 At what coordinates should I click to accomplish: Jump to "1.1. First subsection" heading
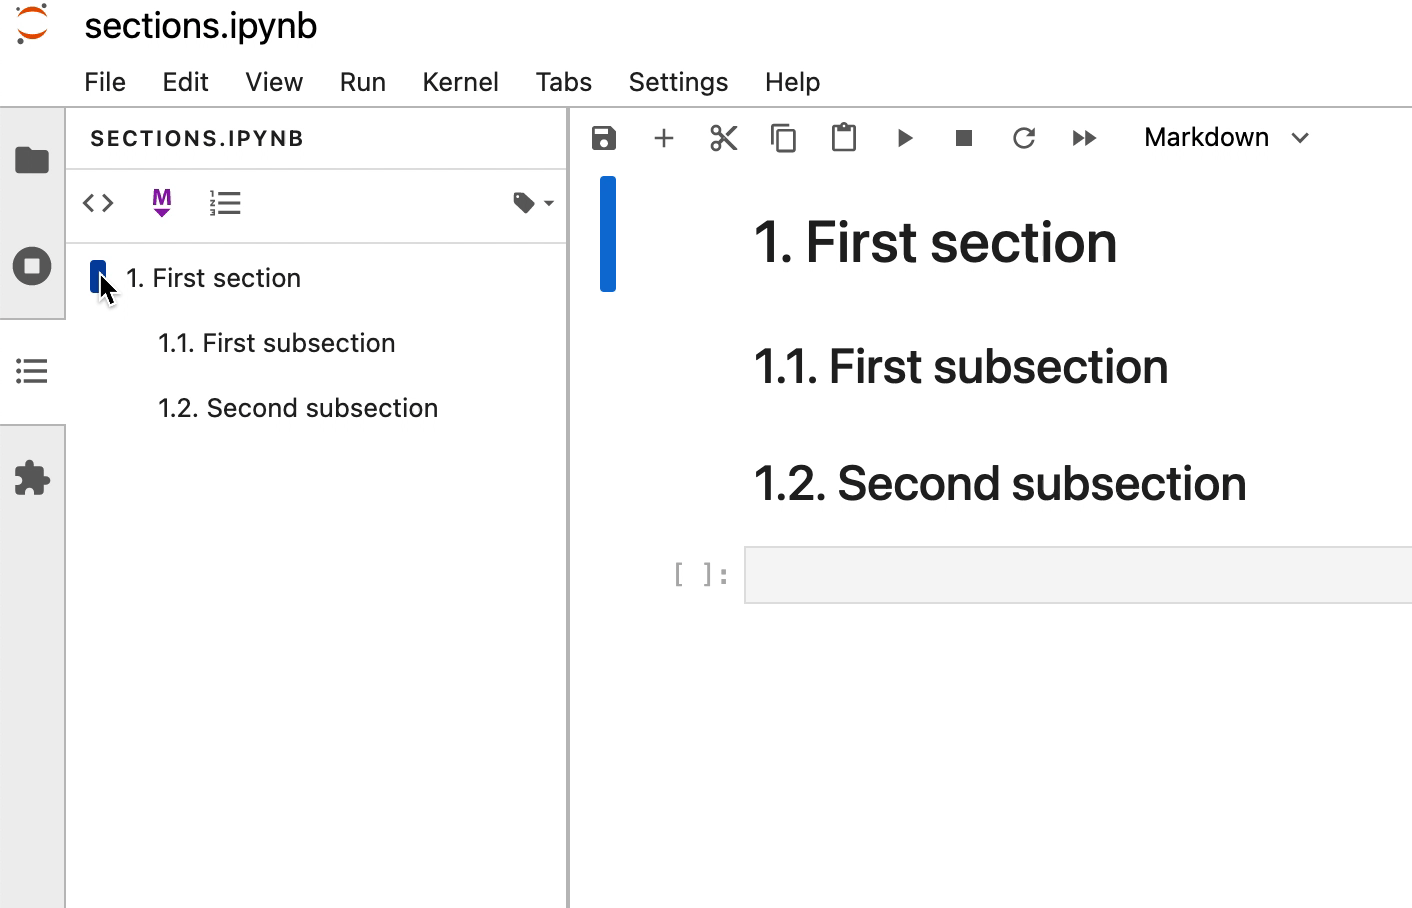coord(277,343)
